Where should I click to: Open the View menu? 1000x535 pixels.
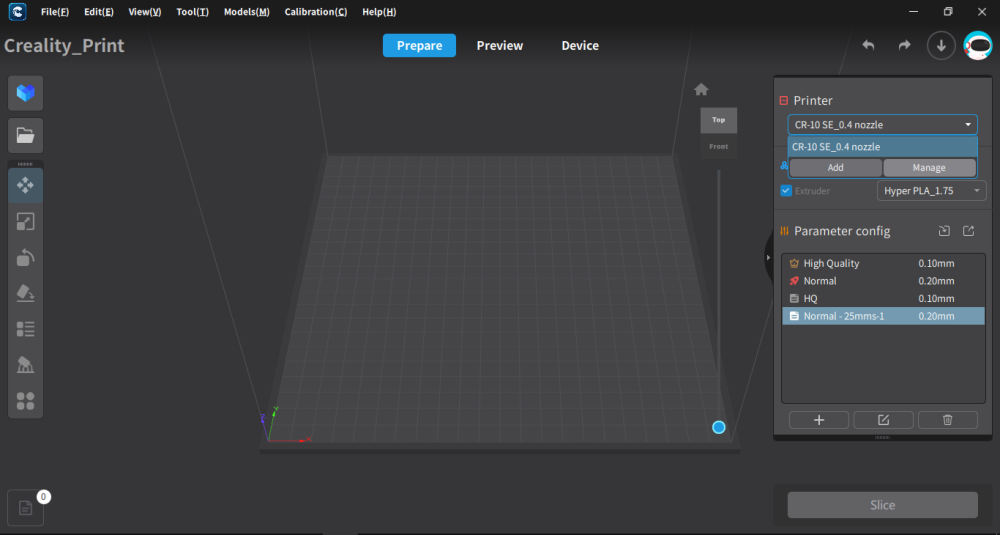tap(145, 12)
